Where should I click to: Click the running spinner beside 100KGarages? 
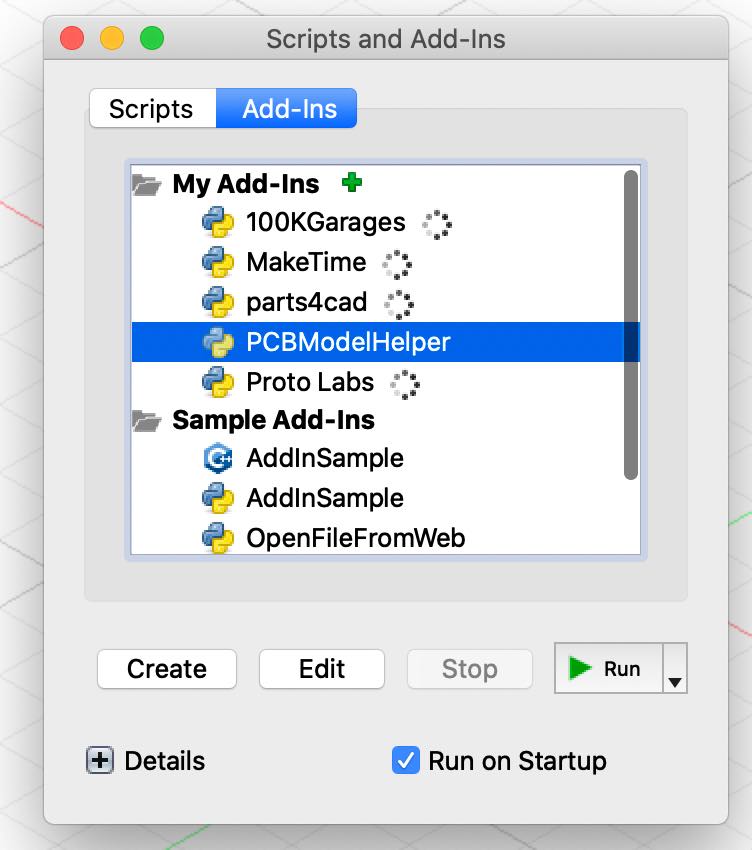click(437, 224)
